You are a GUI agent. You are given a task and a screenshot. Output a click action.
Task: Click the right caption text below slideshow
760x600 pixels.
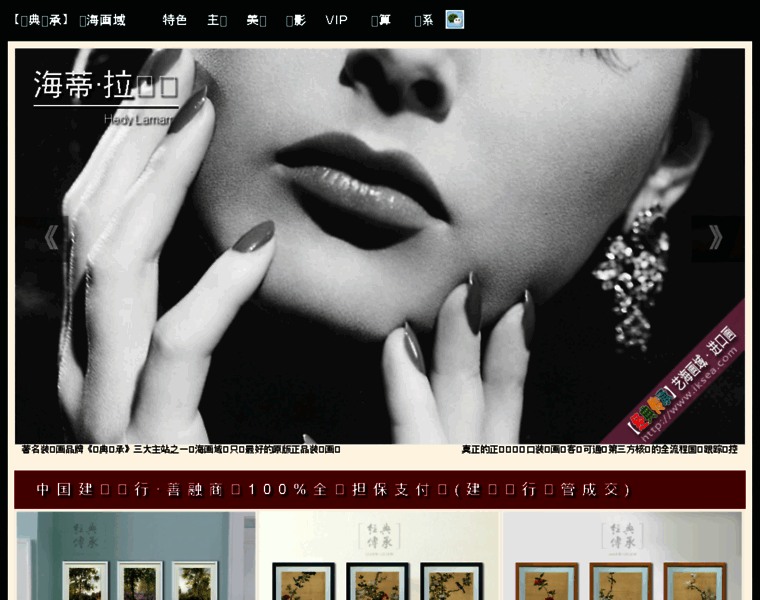click(x=600, y=449)
